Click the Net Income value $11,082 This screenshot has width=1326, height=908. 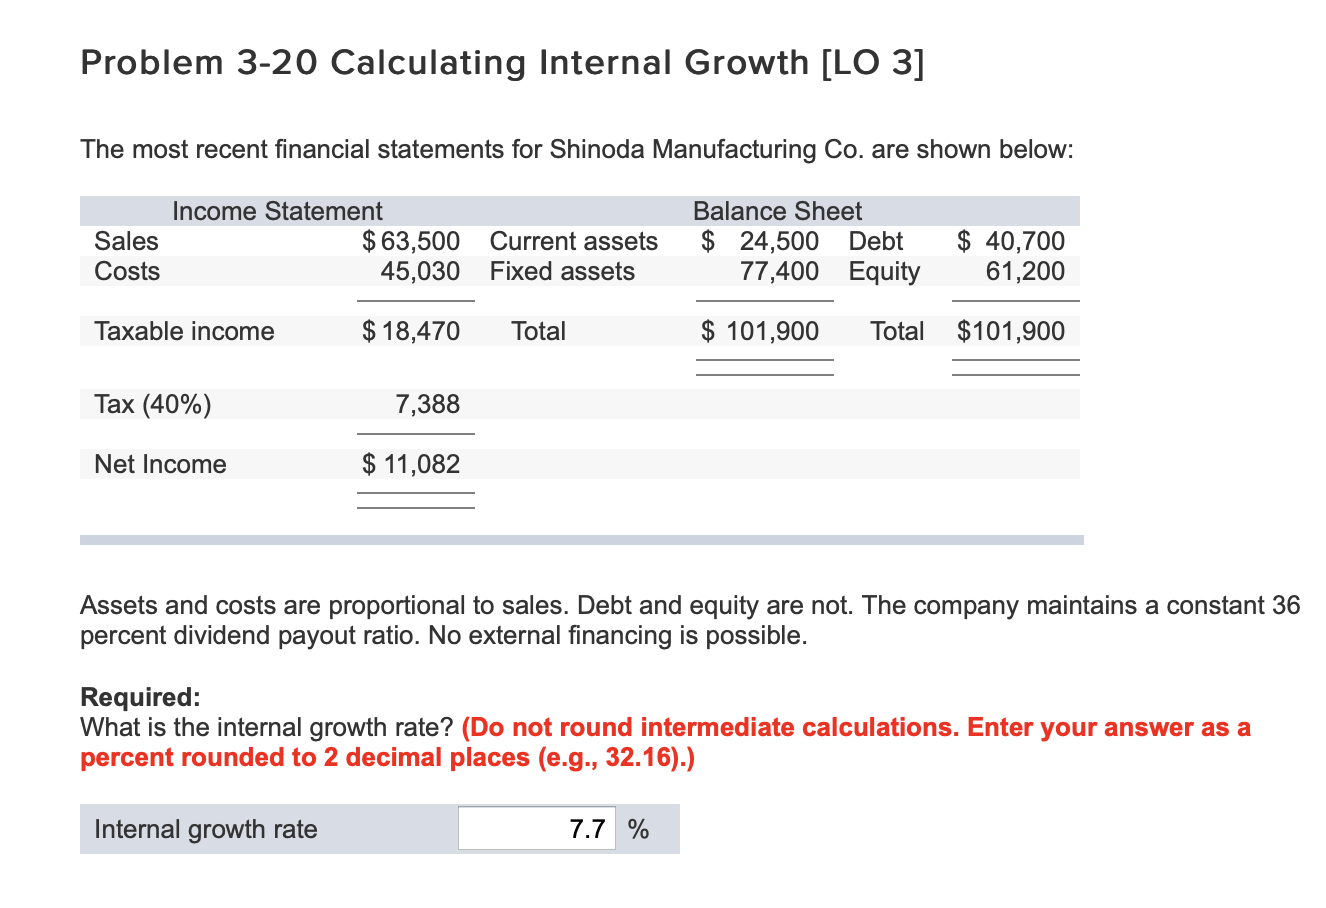(x=413, y=463)
